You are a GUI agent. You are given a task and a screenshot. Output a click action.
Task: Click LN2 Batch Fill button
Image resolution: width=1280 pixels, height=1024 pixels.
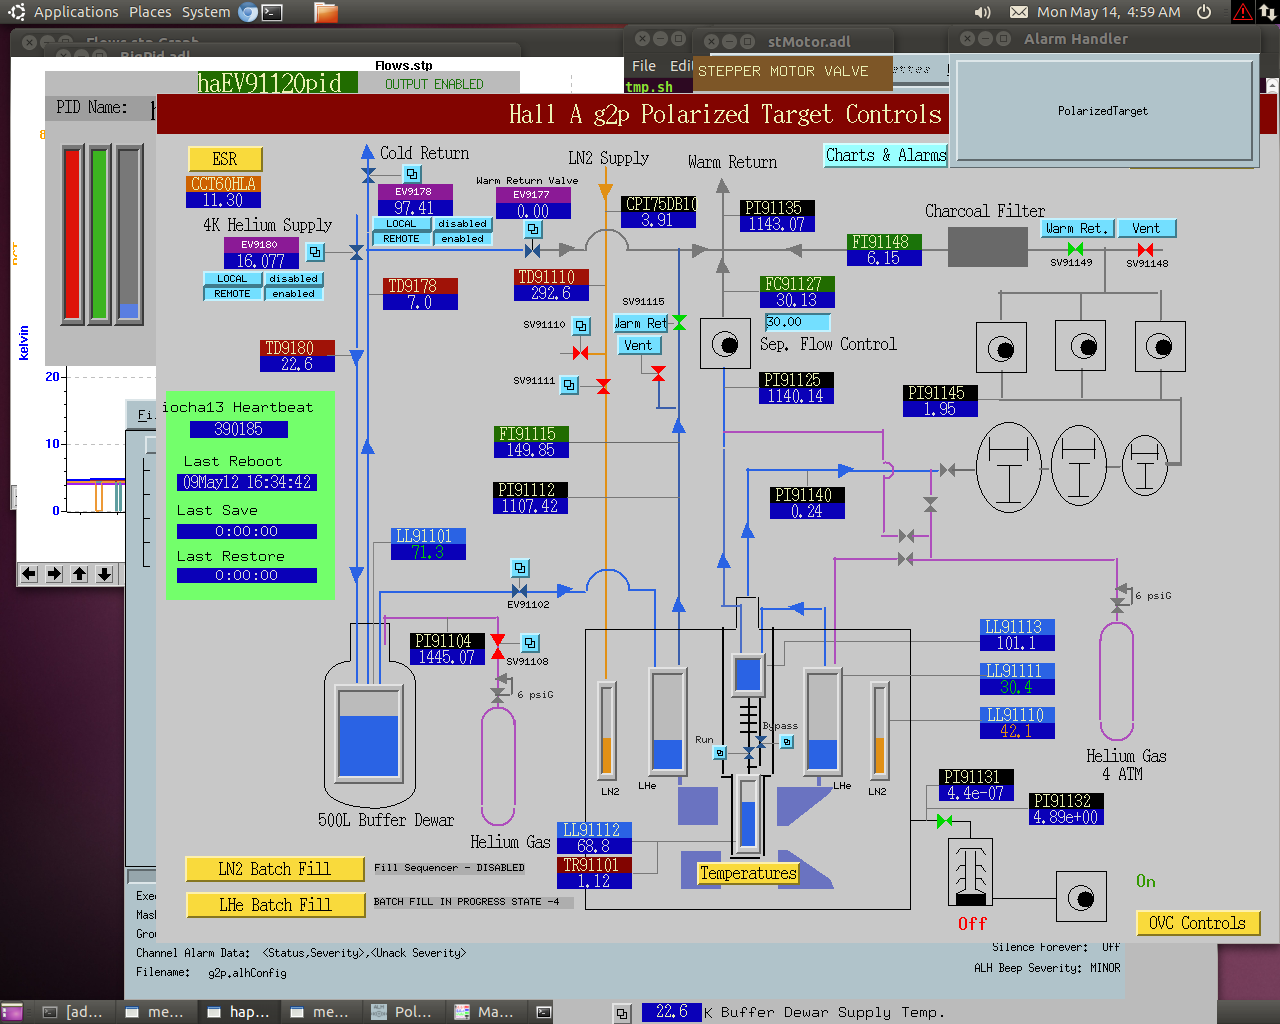point(274,869)
